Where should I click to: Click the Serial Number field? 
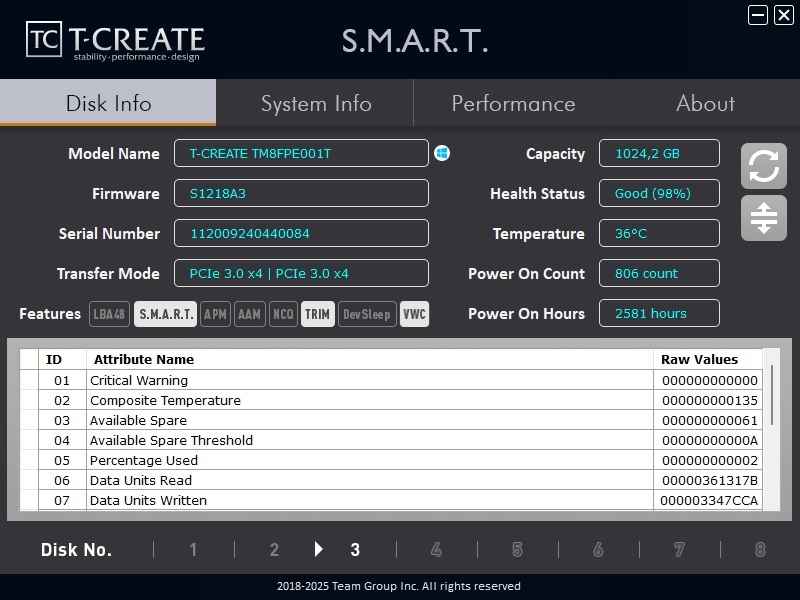coord(301,233)
